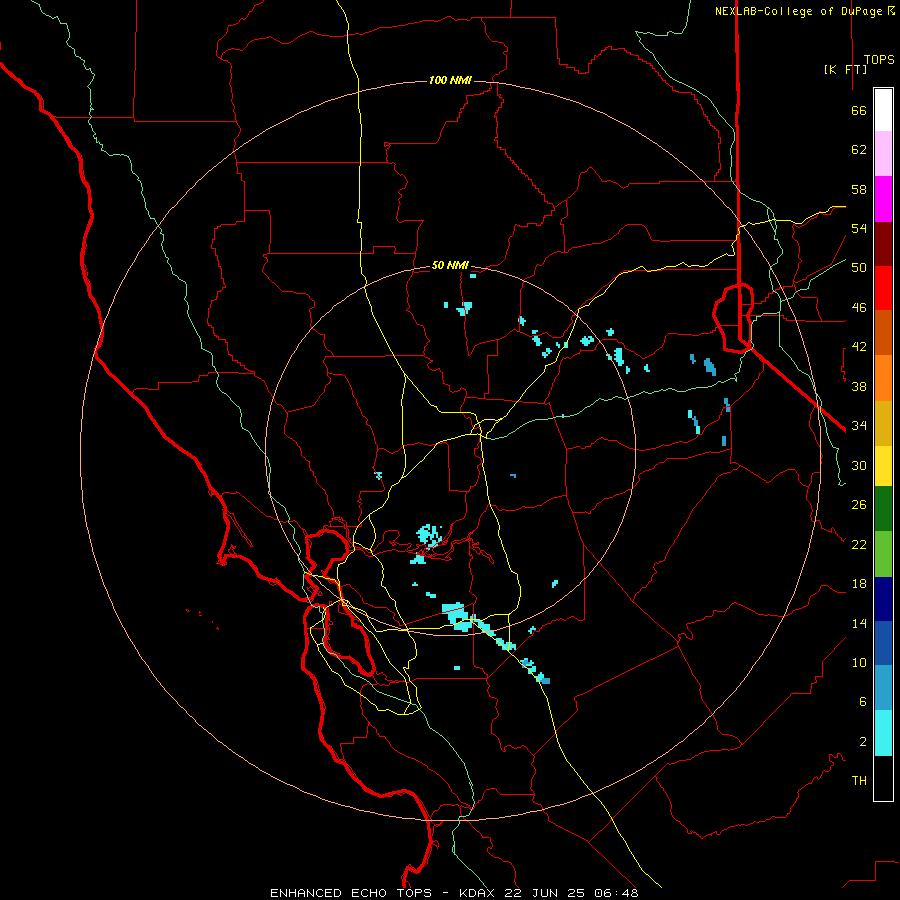Click the "18" scale label

(x=859, y=584)
